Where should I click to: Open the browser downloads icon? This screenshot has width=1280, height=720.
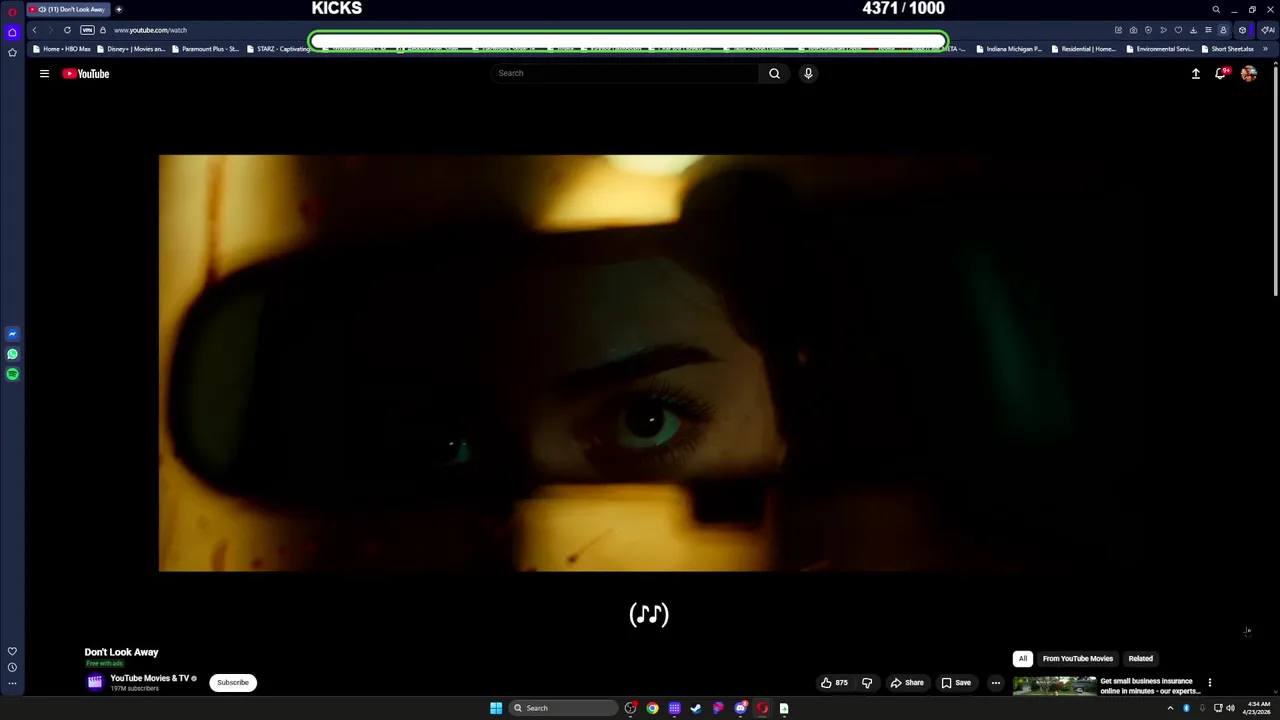(x=1193, y=30)
